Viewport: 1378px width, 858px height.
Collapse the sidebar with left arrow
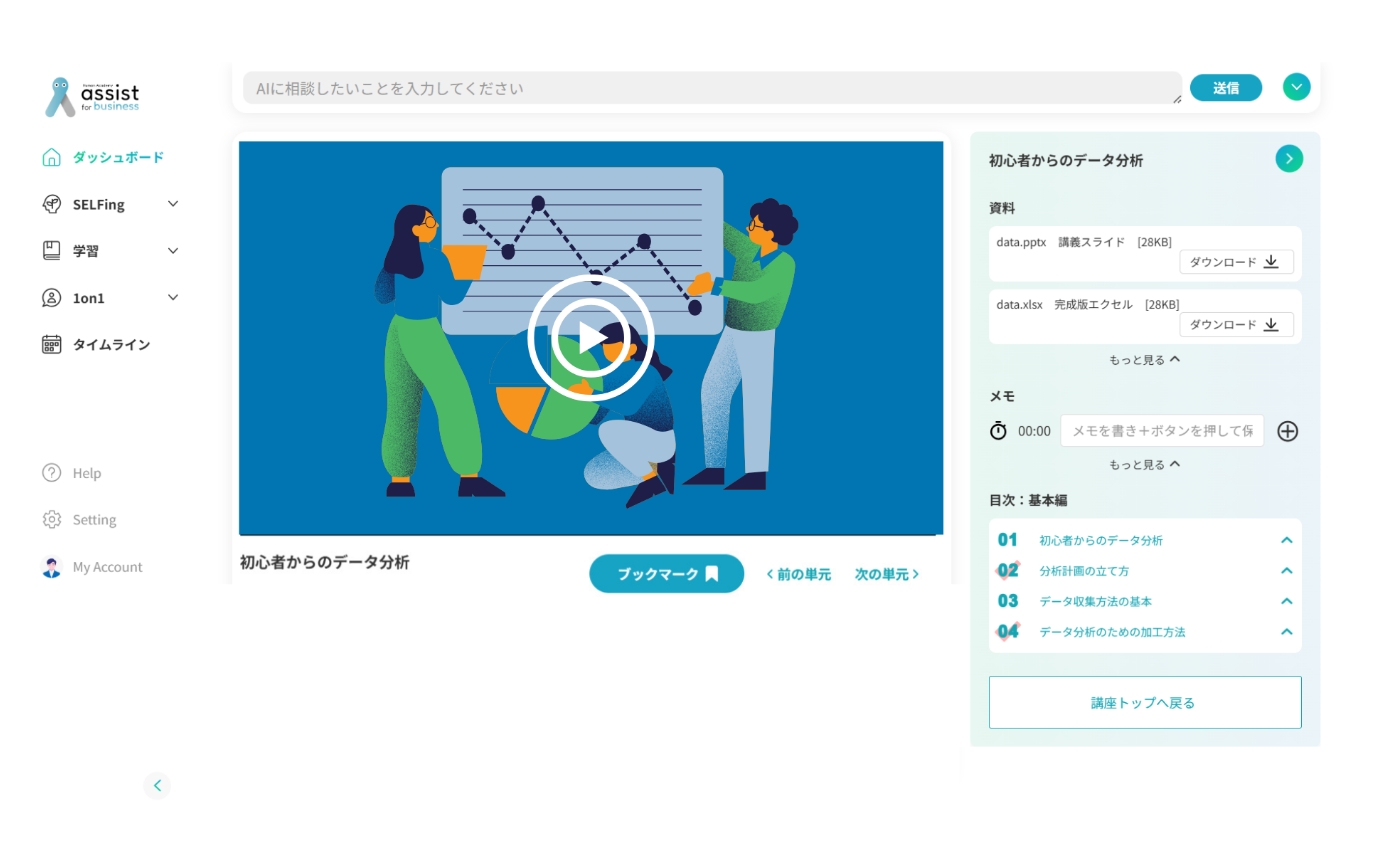157,786
